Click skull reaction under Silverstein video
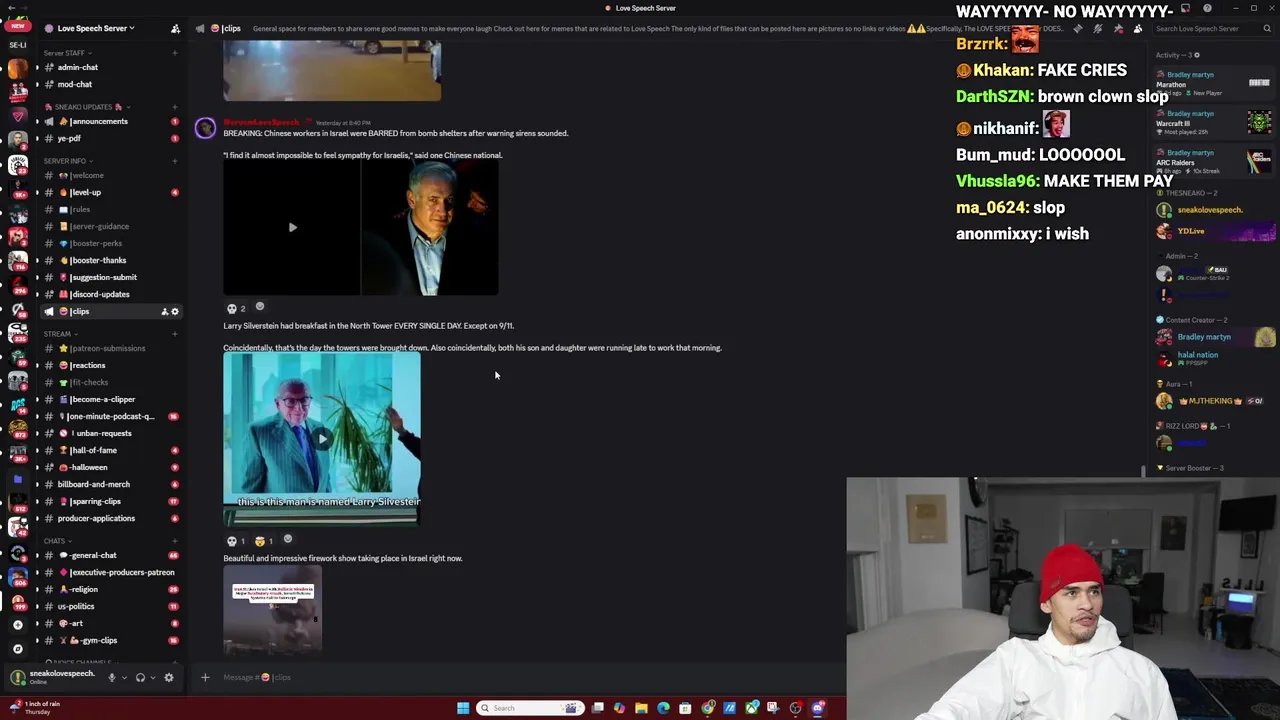The height and width of the screenshot is (720, 1280). tap(235, 541)
